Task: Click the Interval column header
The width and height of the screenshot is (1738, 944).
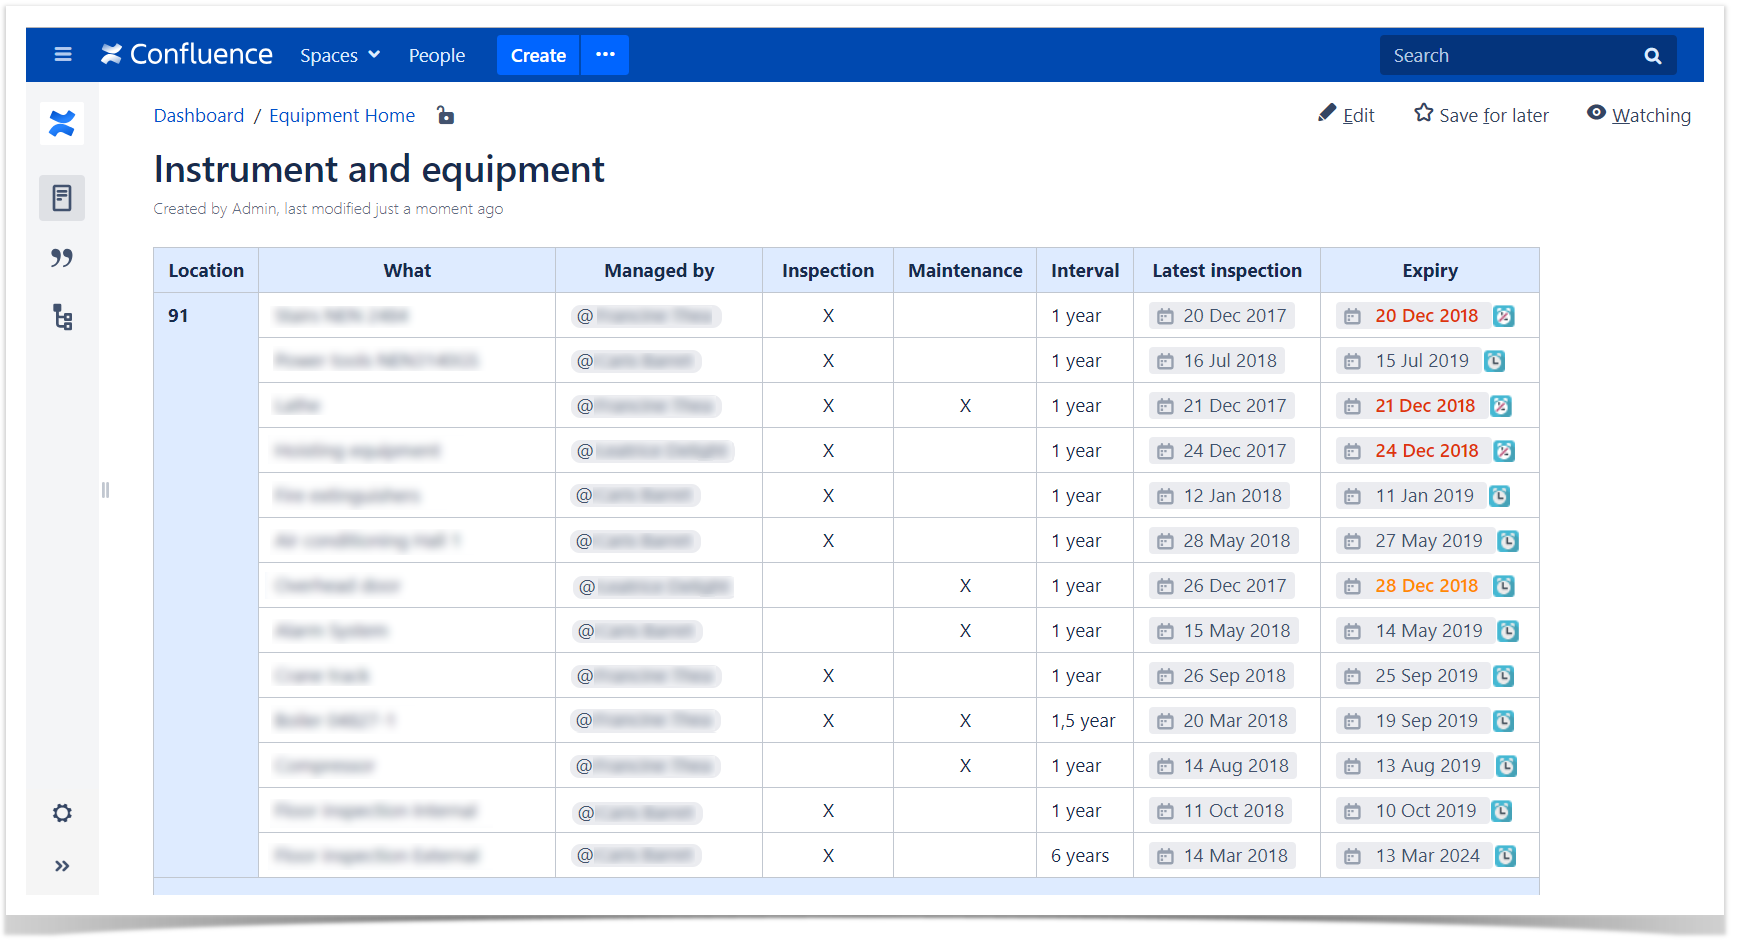Action: 1085,271
